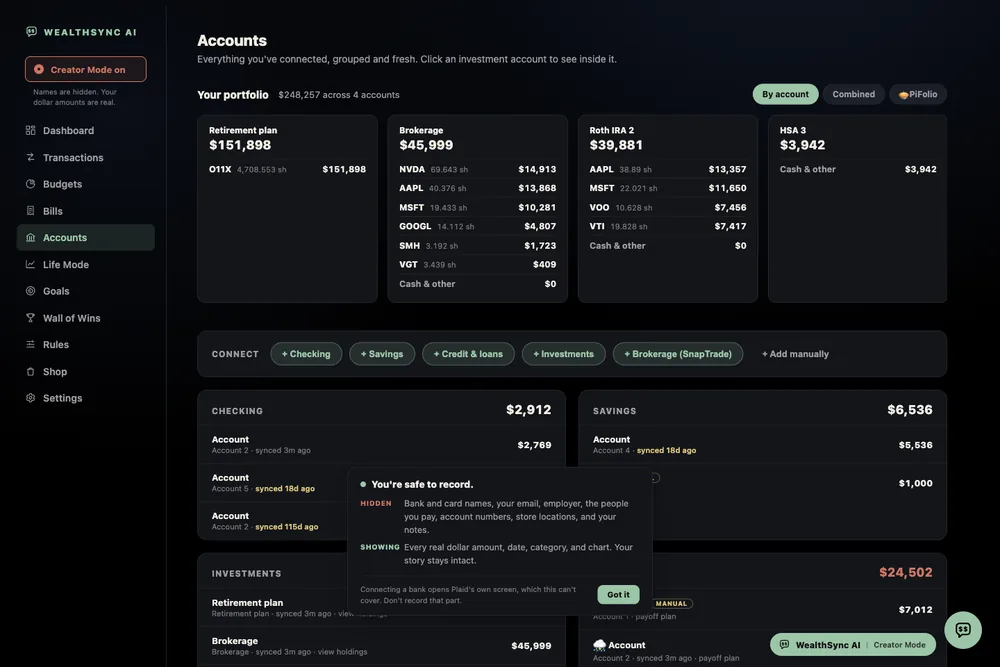Click view holdings link under Brokerage
1000x667 pixels.
pos(342,652)
